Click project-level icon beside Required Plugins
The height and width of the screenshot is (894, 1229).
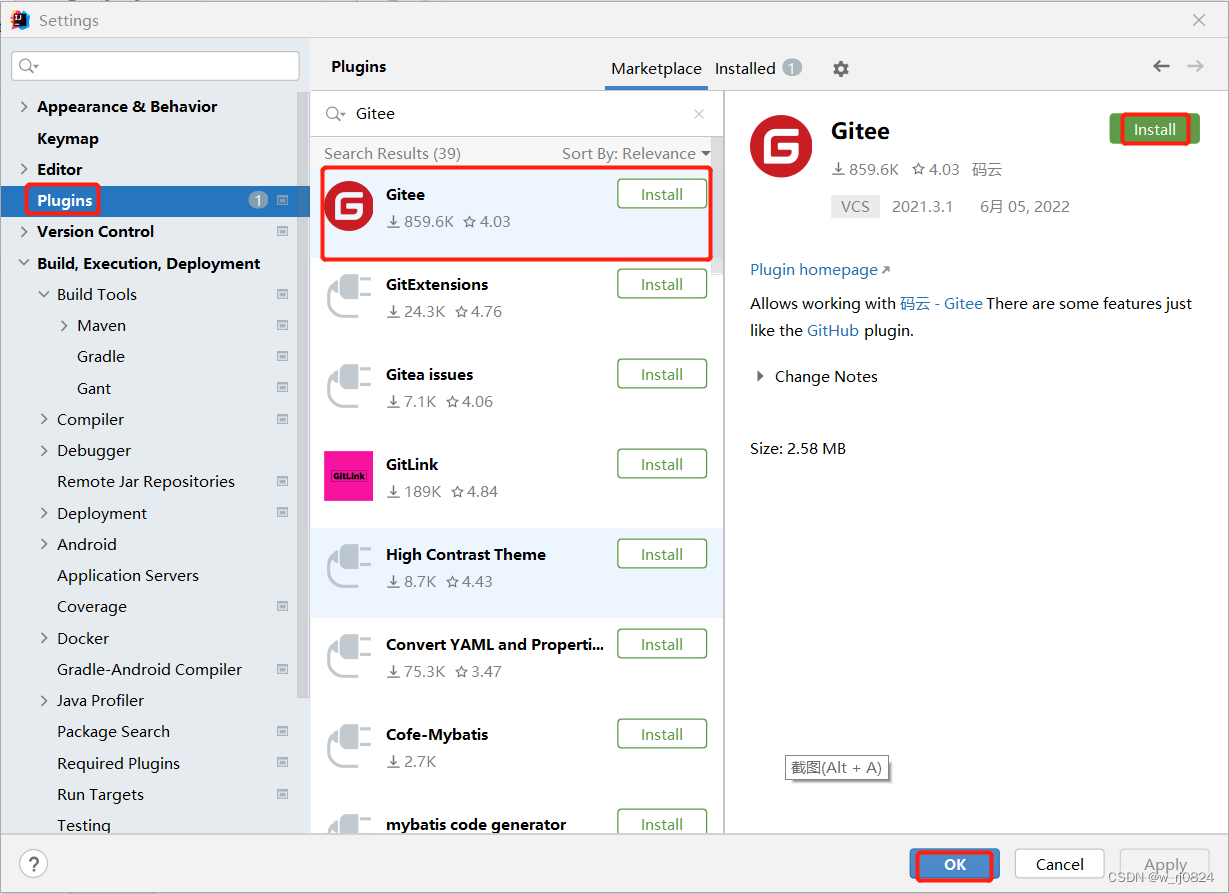[x=283, y=763]
